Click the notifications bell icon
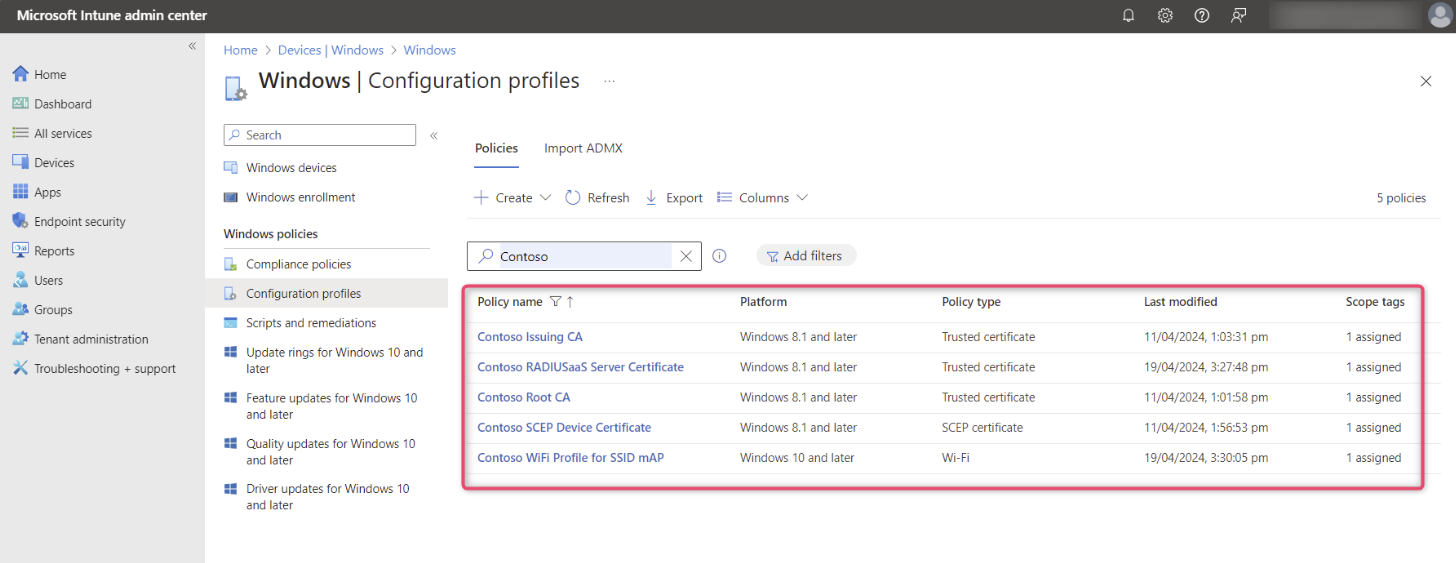The width and height of the screenshot is (1456, 563). coord(1128,16)
